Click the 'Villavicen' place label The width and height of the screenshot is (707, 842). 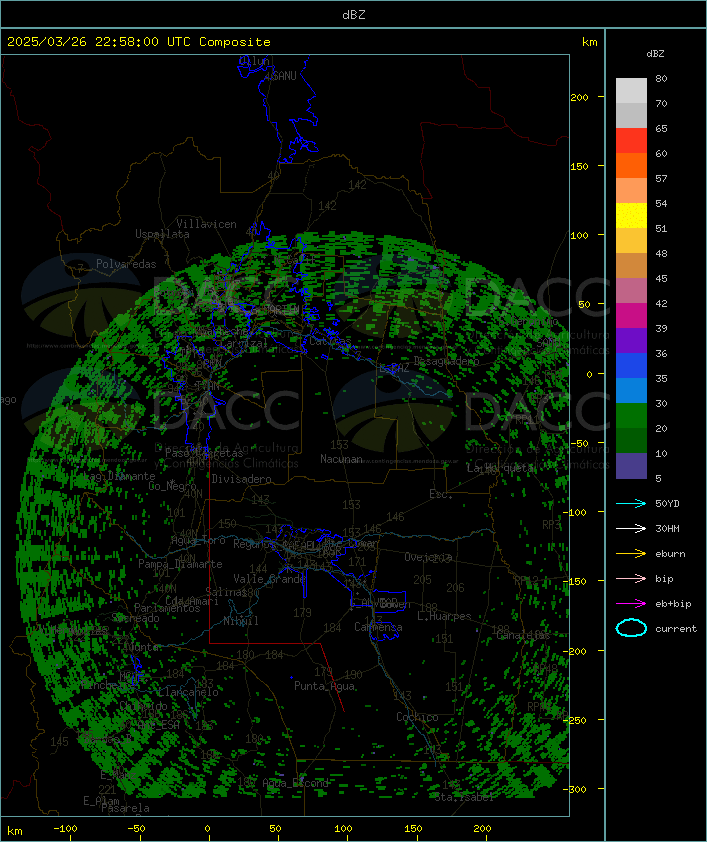pos(207,224)
